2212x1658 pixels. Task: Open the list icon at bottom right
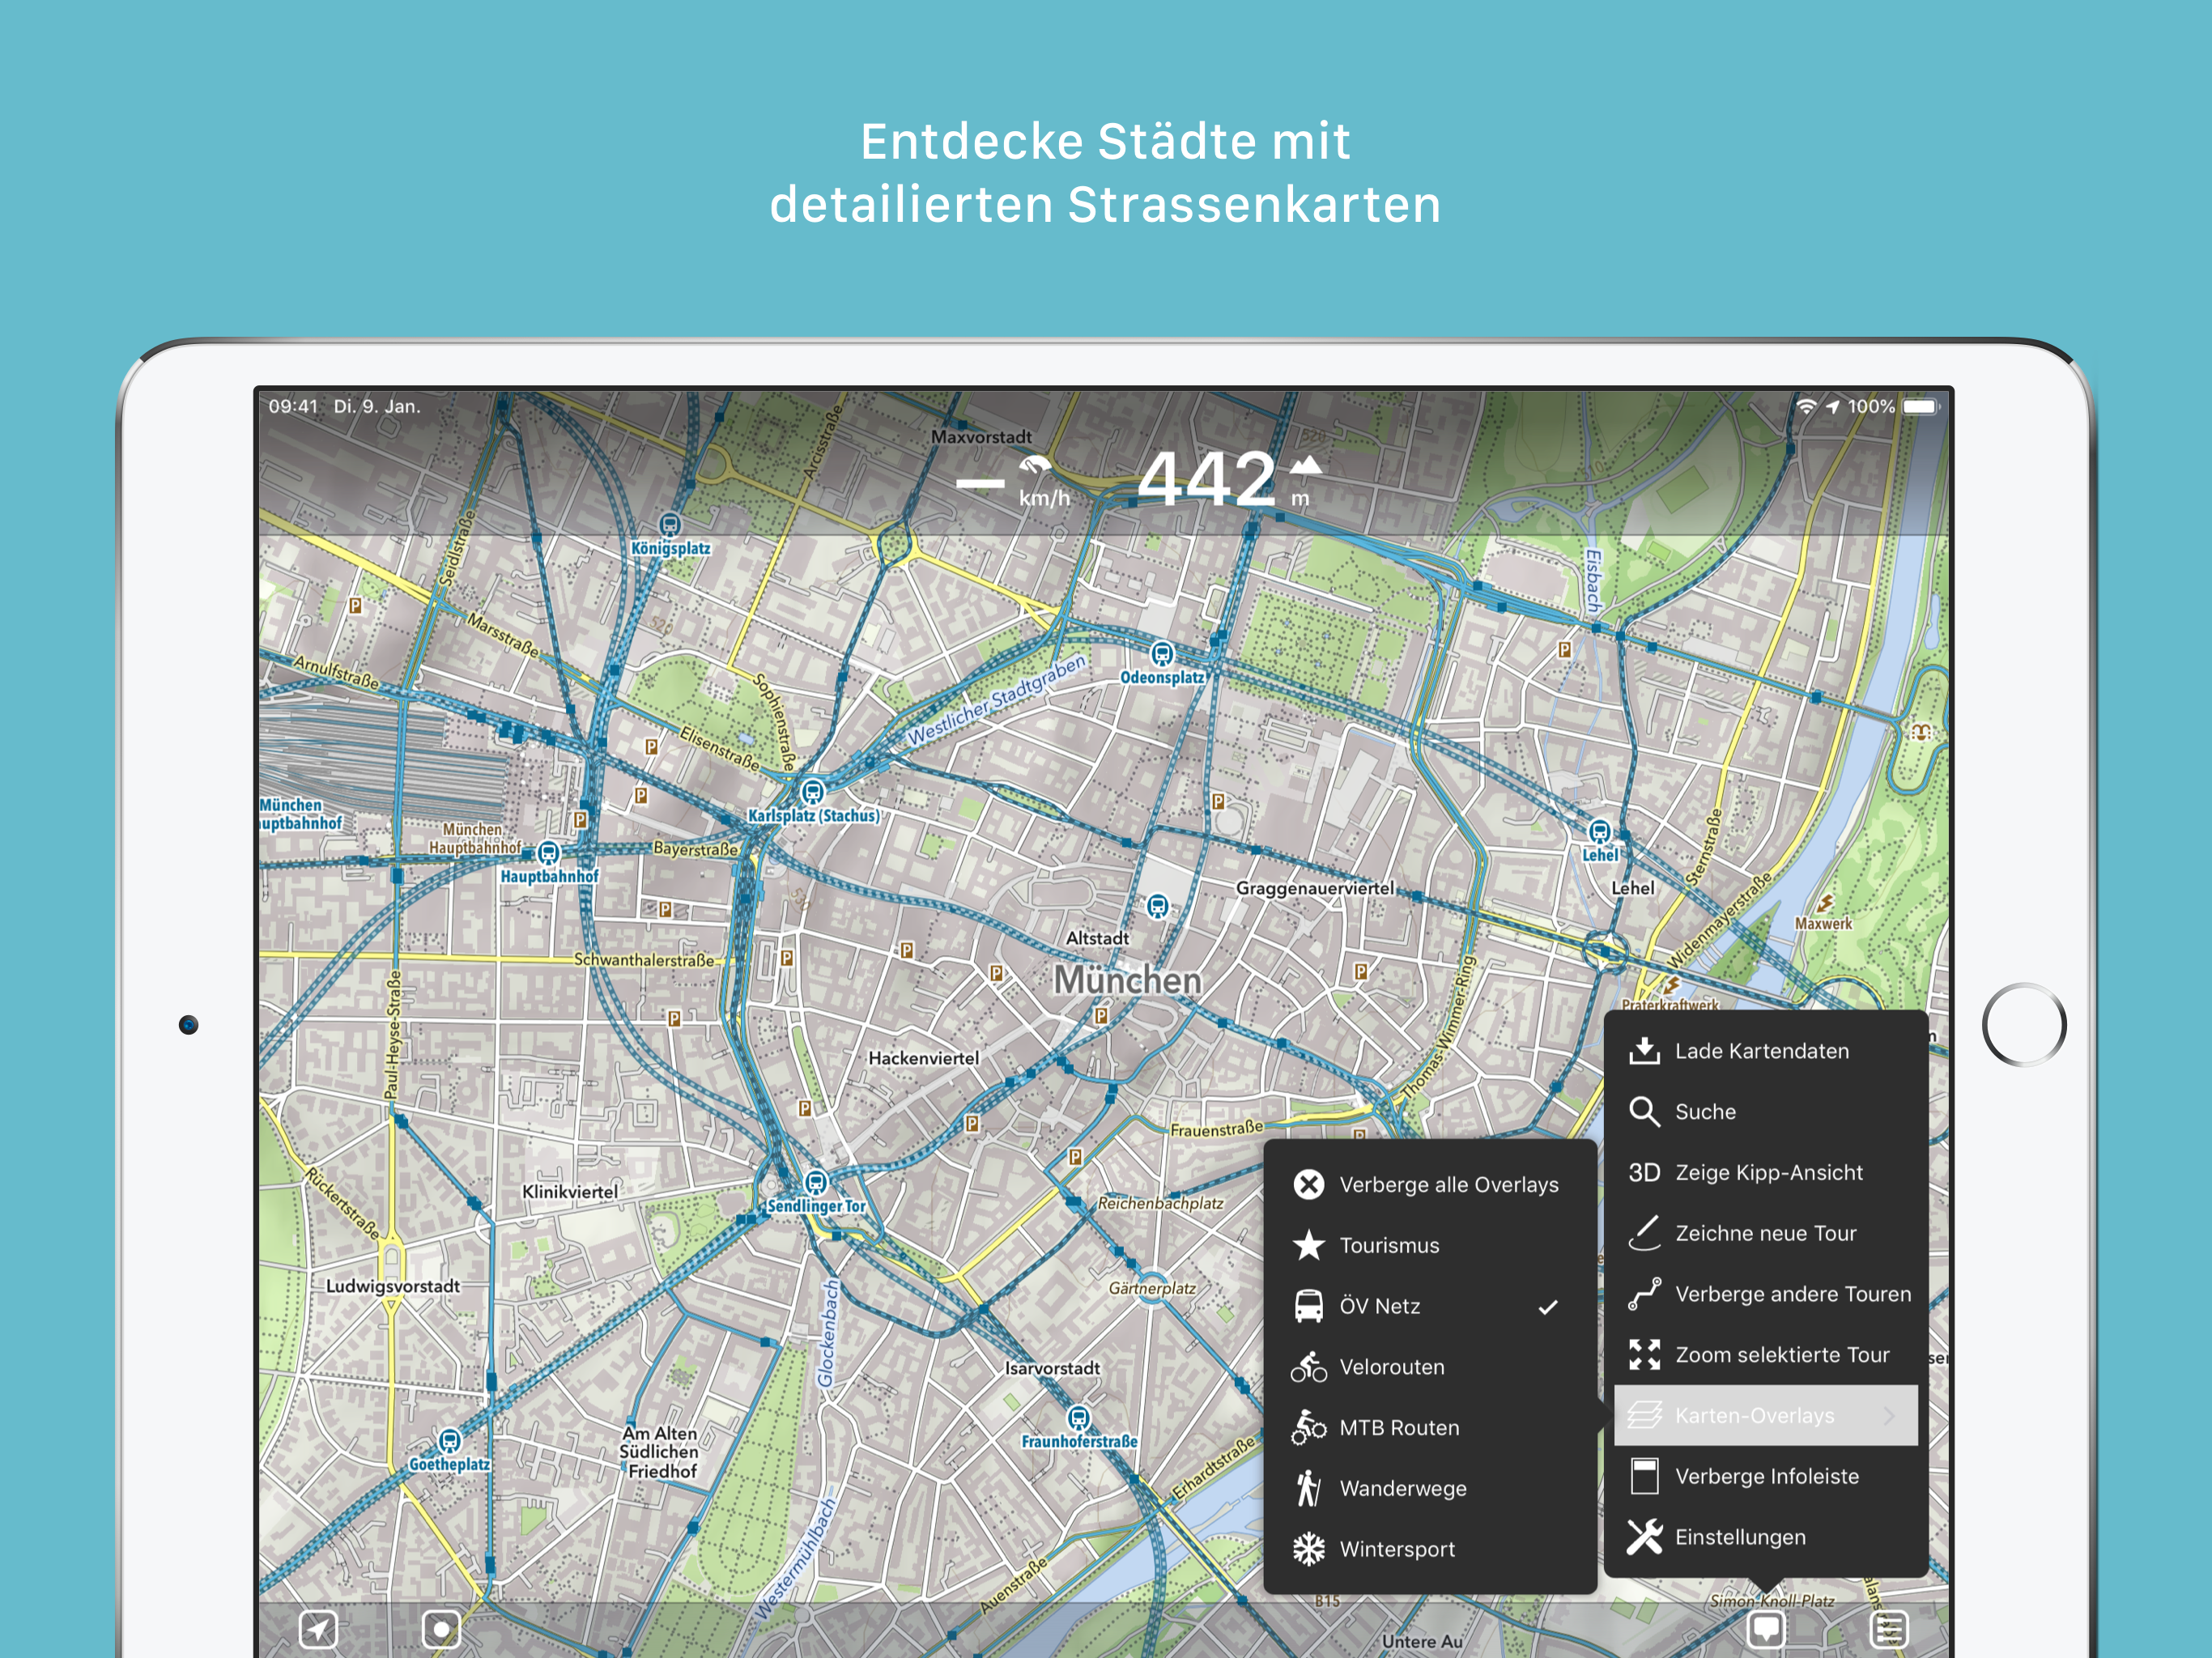pos(1888,1629)
